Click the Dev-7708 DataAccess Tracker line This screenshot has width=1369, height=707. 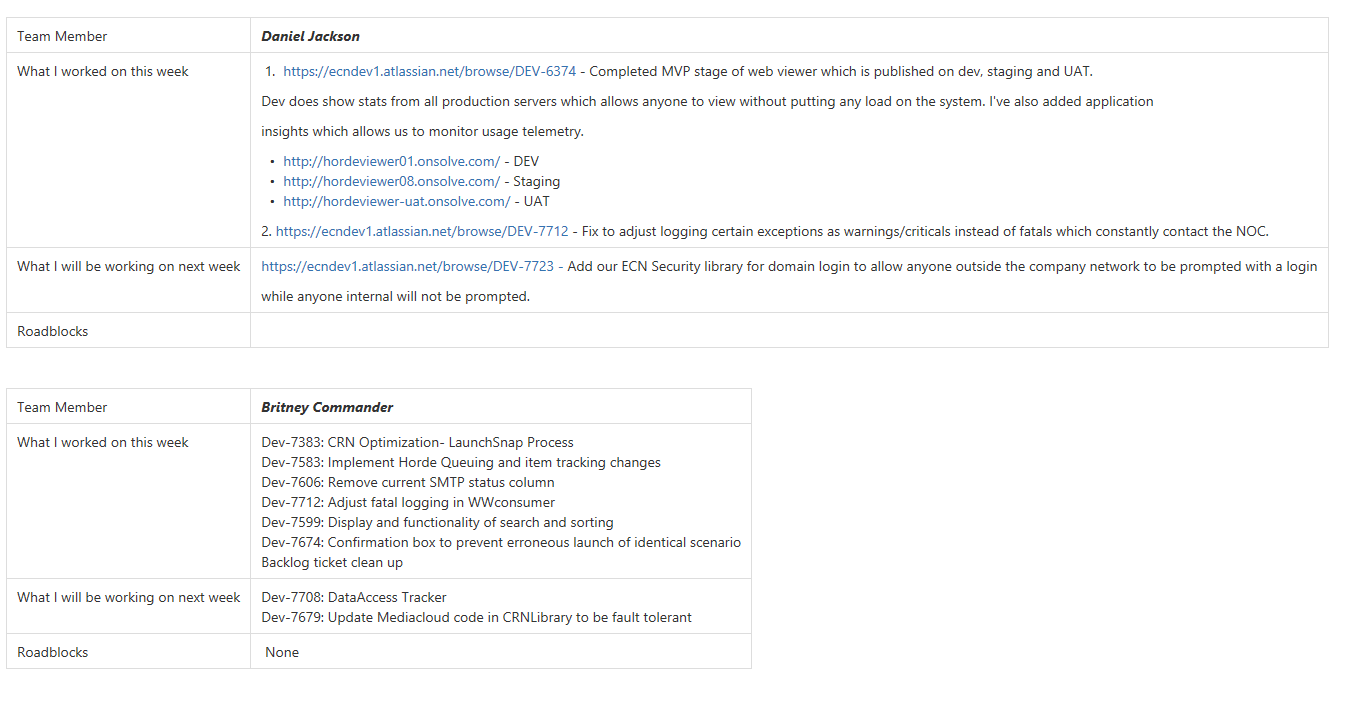click(x=354, y=597)
